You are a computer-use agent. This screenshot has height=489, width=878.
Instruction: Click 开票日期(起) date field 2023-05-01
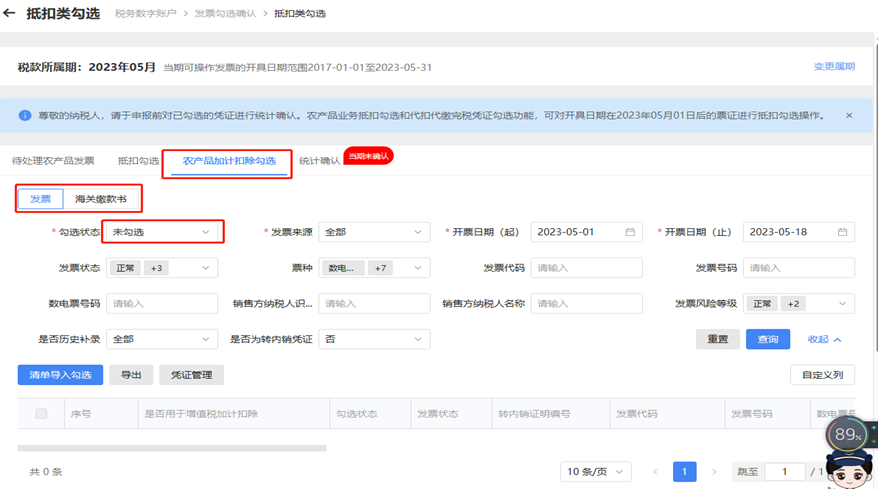point(586,232)
